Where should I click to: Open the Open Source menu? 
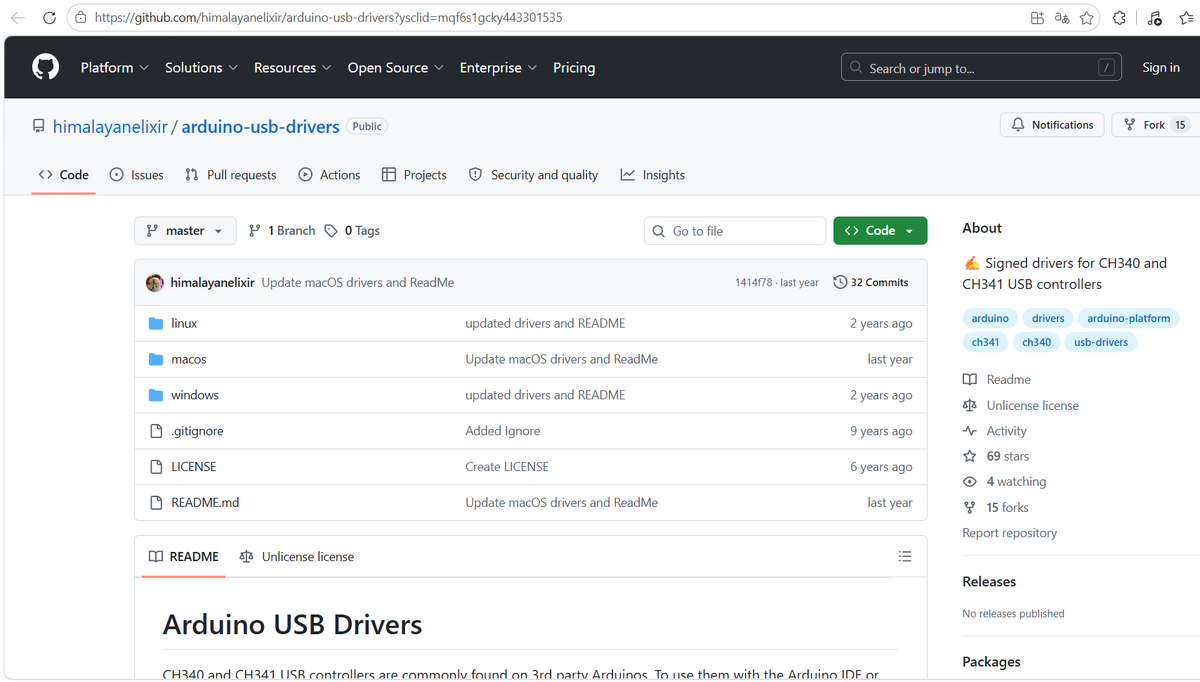[396, 68]
